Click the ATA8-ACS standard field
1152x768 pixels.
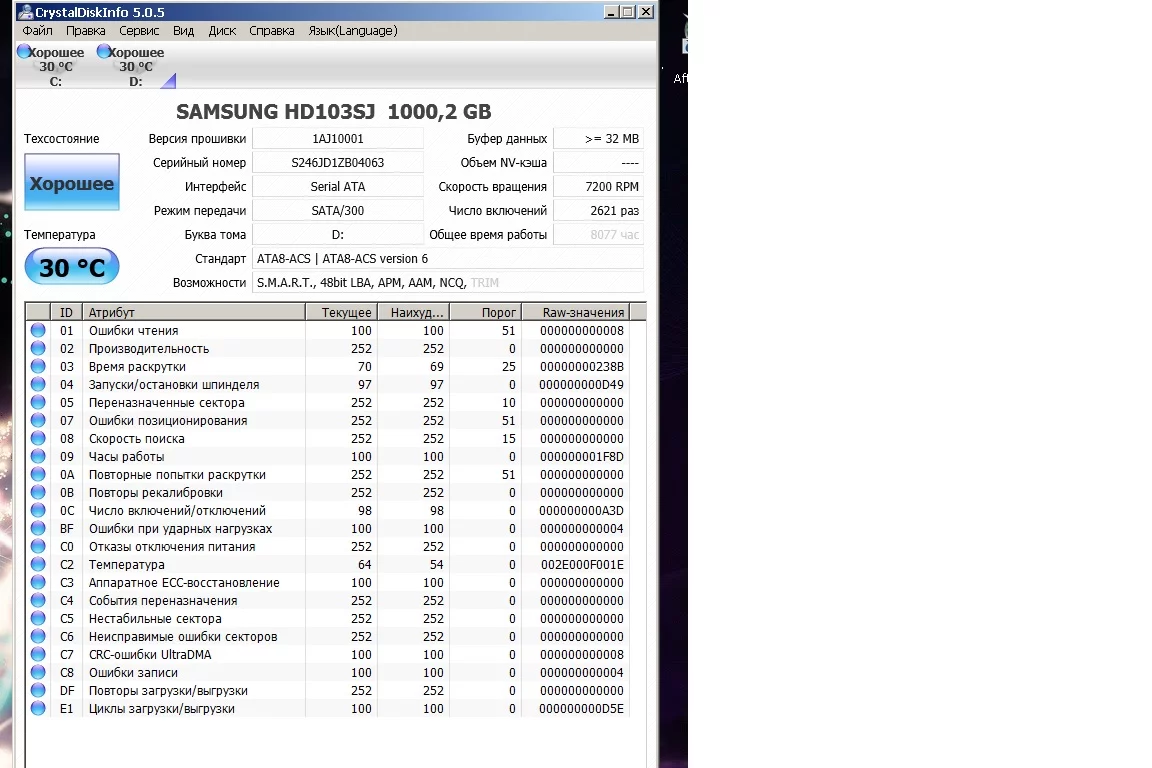click(448, 259)
